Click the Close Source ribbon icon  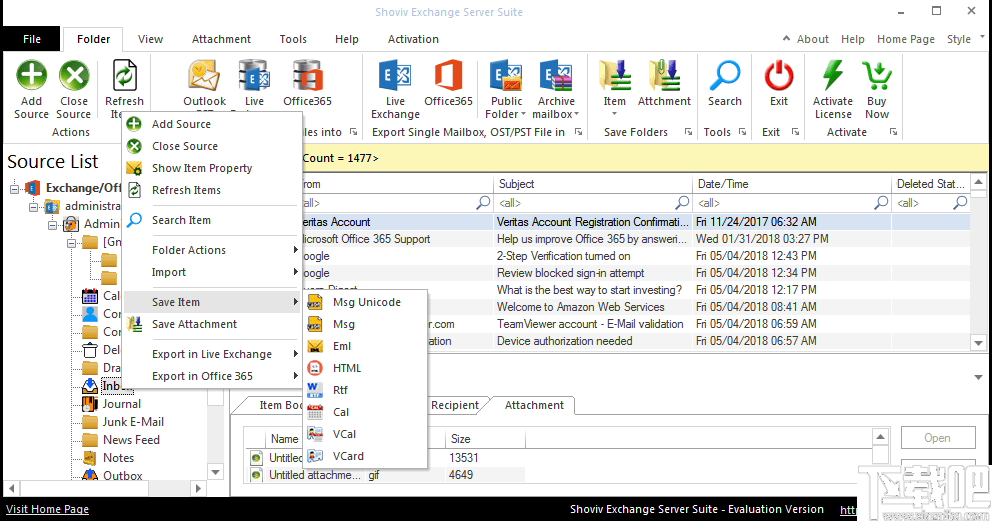pyautogui.click(x=74, y=76)
